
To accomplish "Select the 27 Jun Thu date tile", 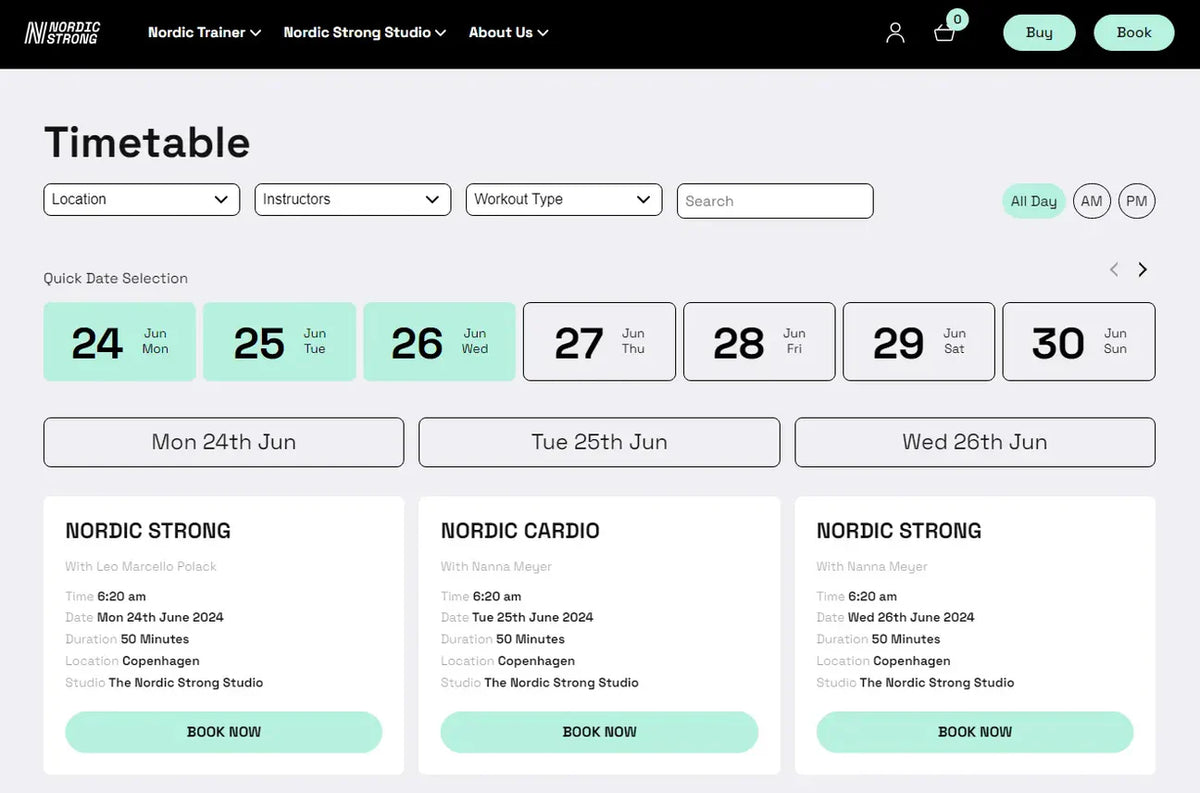I will [x=599, y=342].
